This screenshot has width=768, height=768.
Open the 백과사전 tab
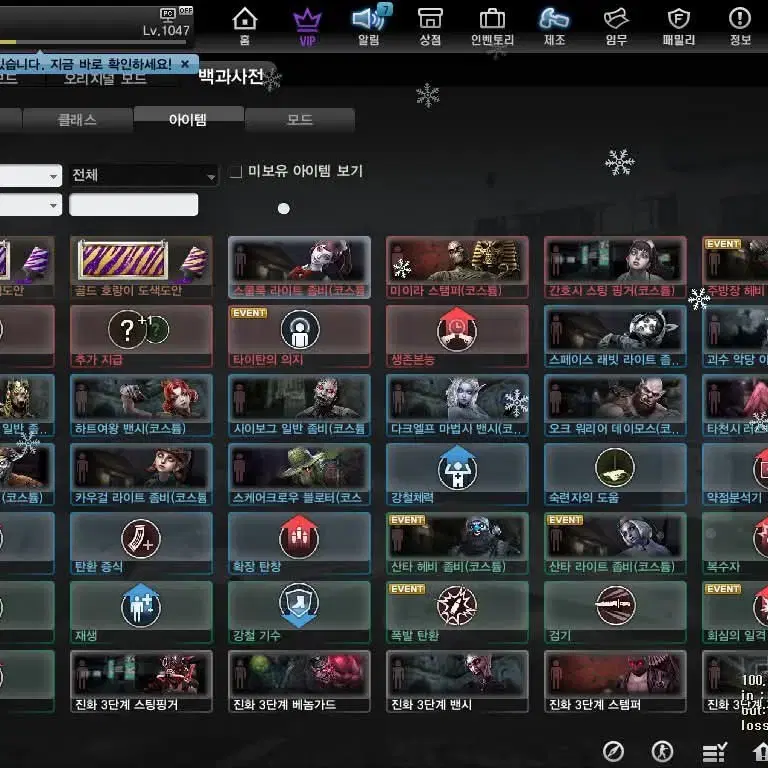tap(231, 76)
